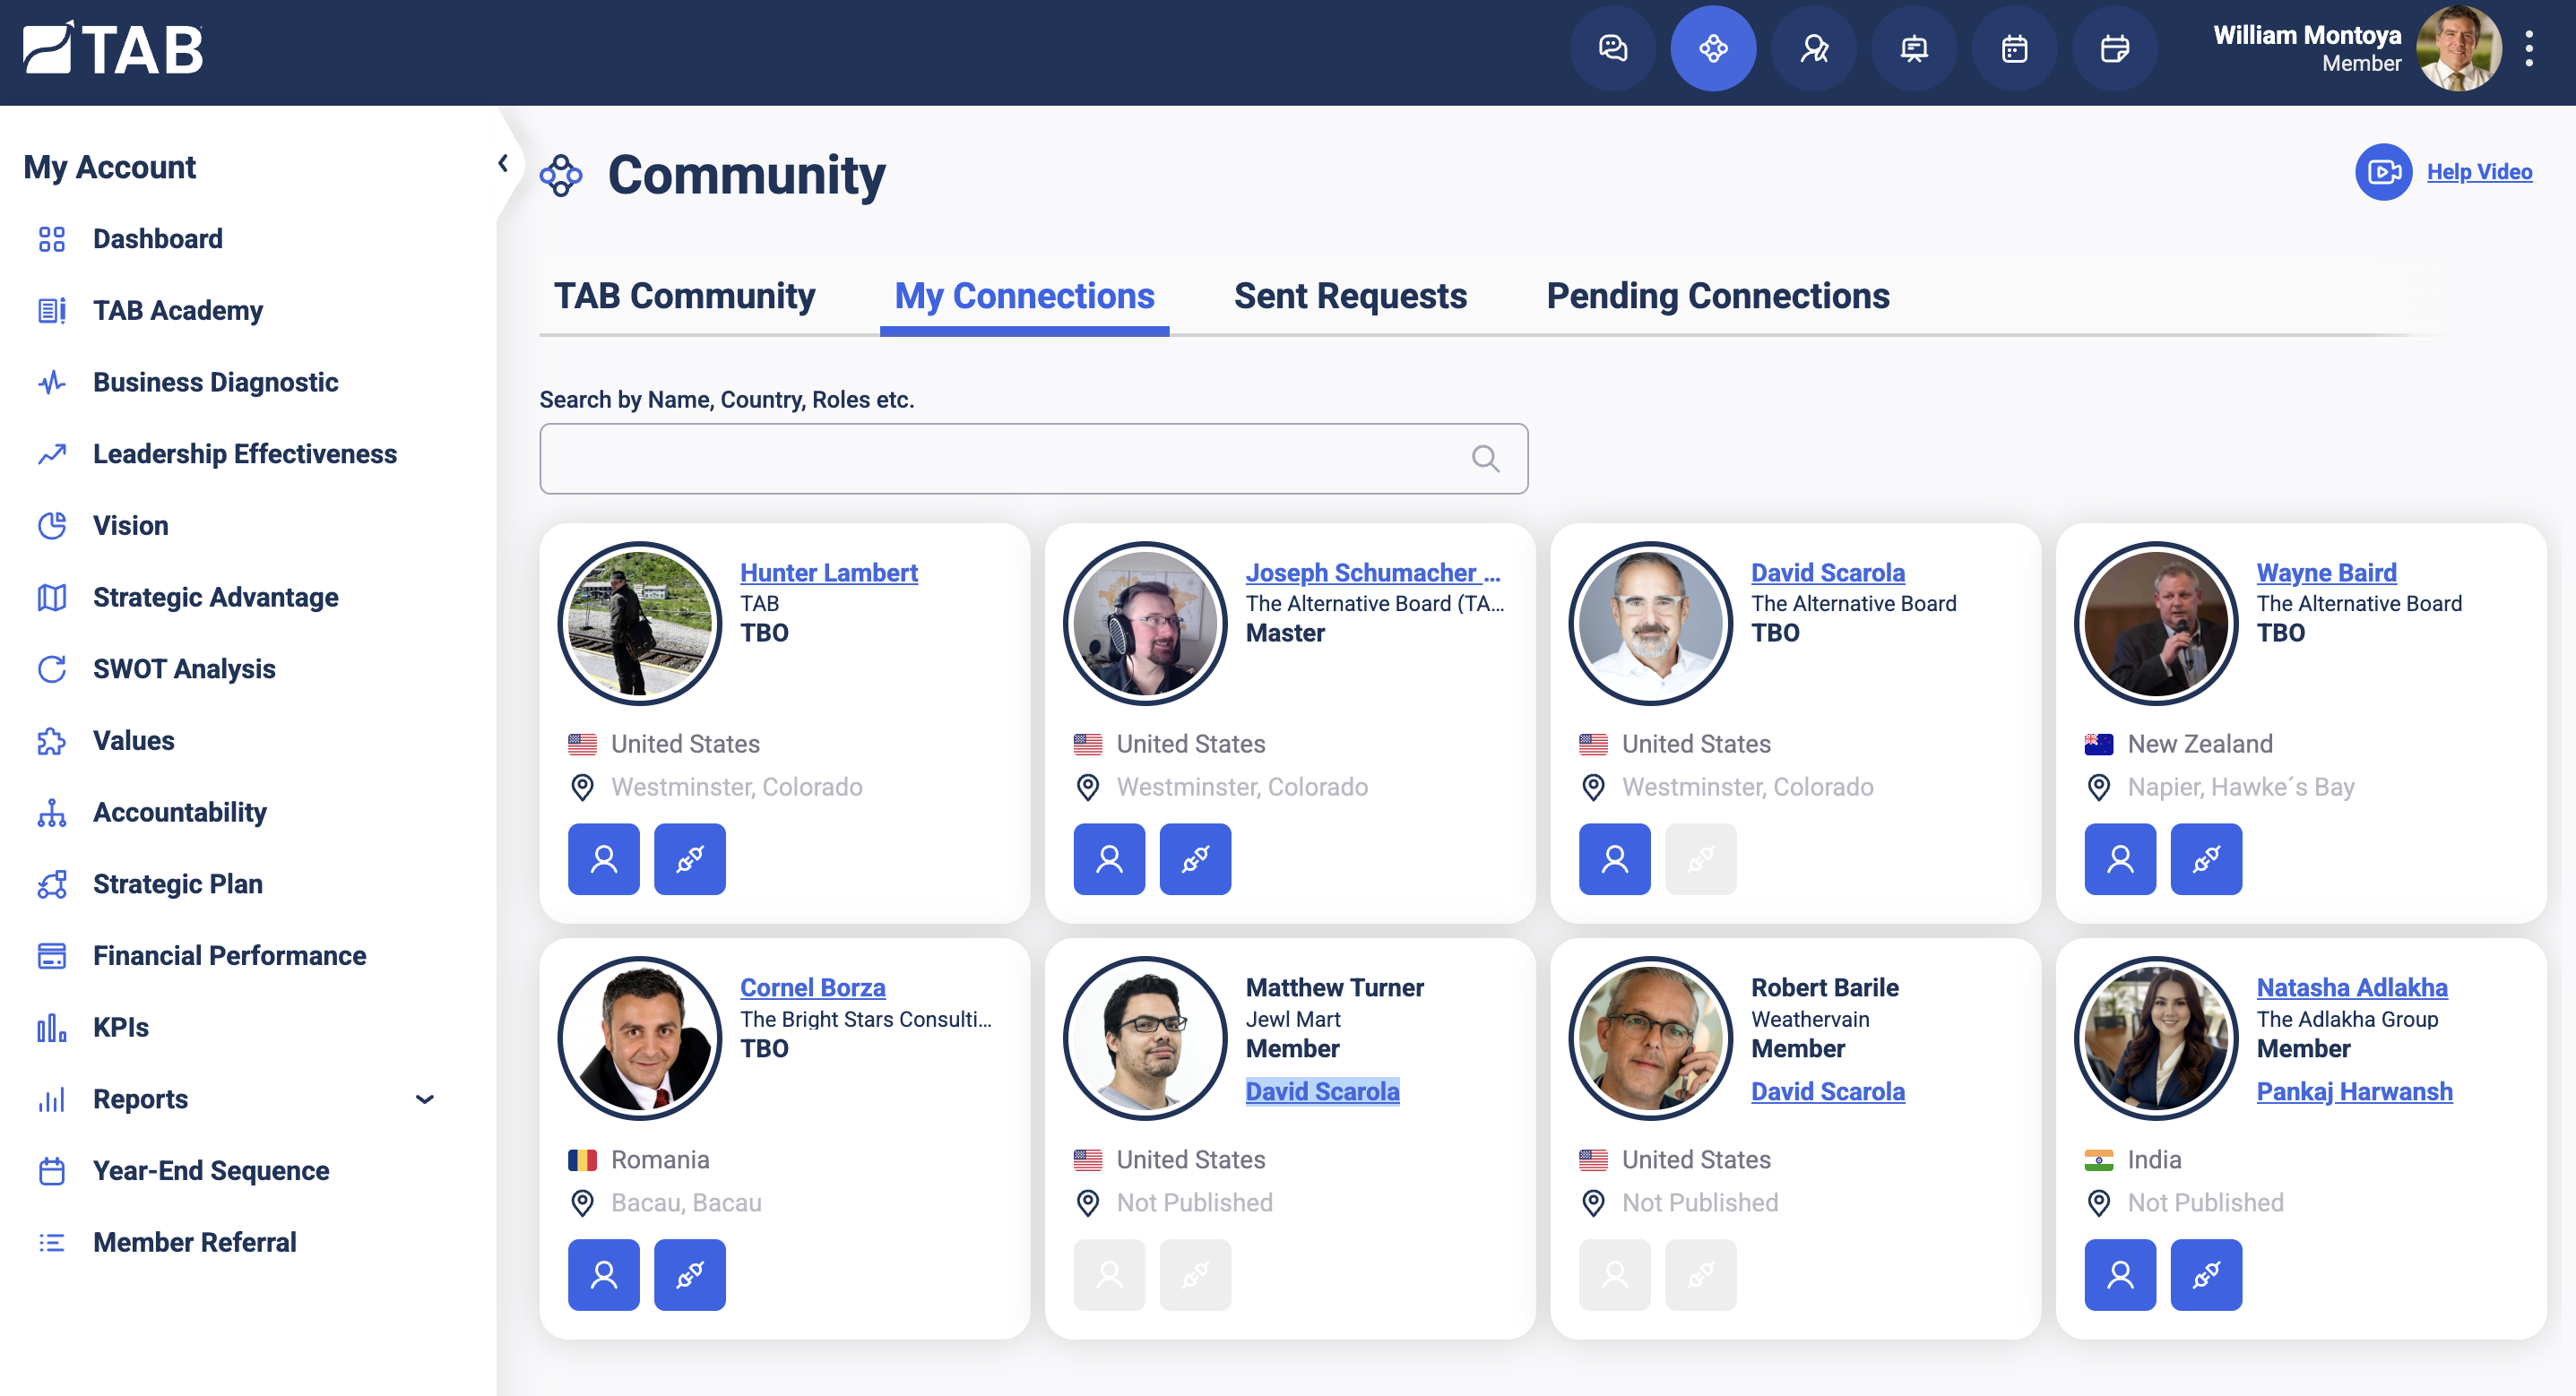Open Pankaj Harwansh link on Natasha's card
The height and width of the screenshot is (1396, 2576).
click(x=2354, y=1092)
